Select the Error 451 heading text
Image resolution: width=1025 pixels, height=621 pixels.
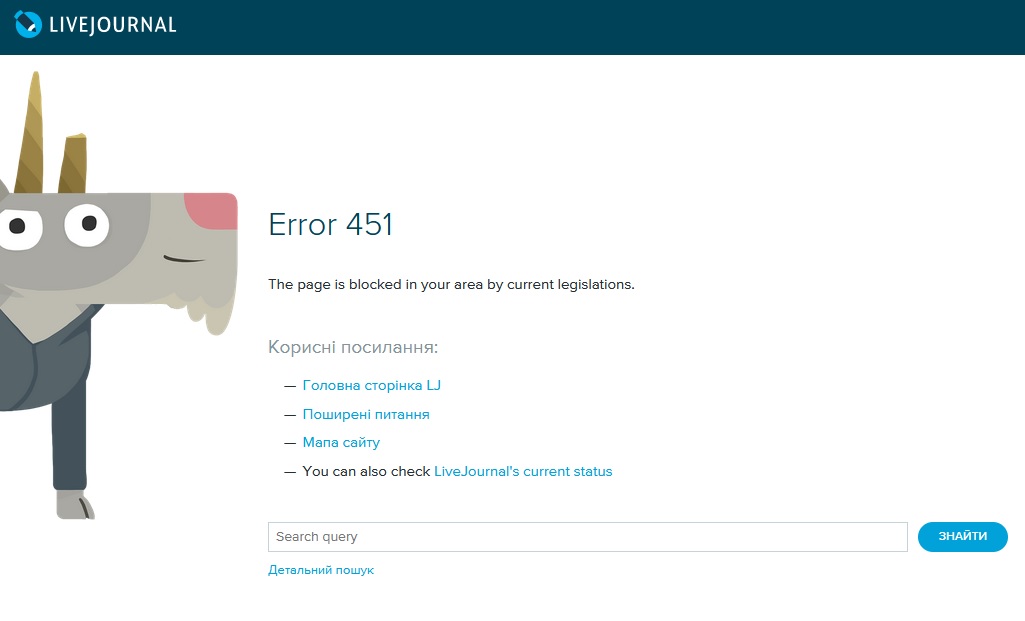click(x=331, y=225)
